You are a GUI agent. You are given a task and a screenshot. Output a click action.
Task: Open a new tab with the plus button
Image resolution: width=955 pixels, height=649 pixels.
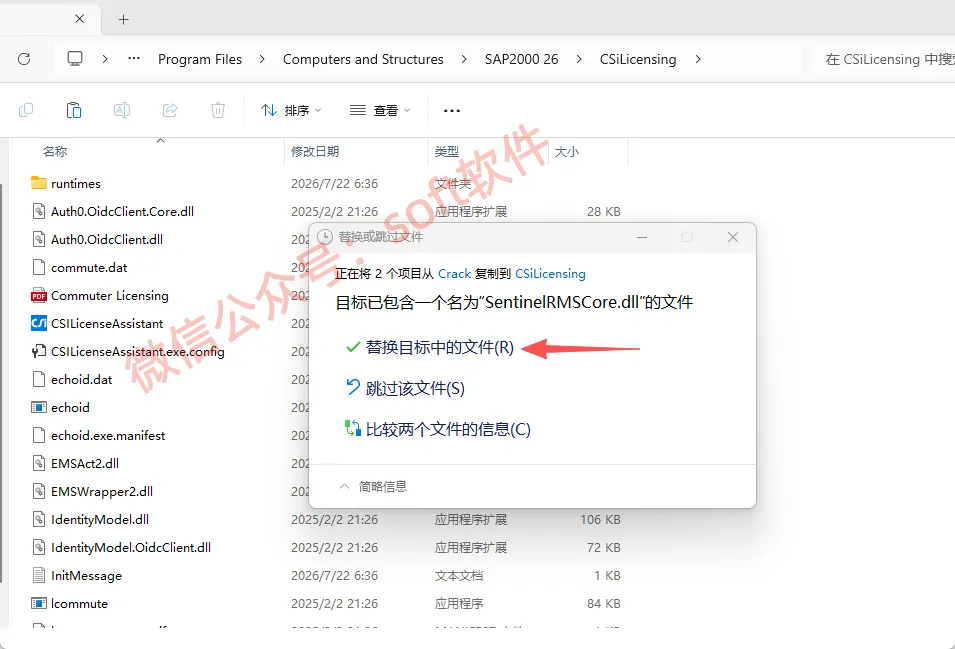pos(124,19)
